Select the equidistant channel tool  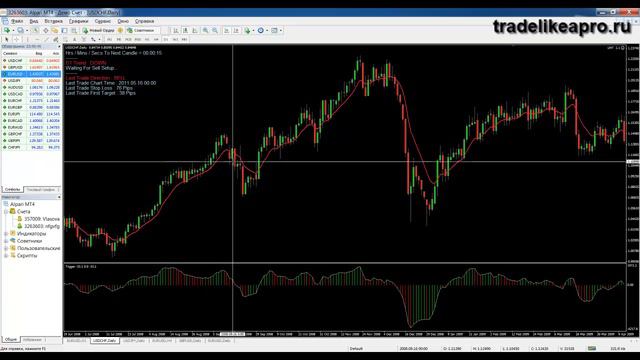tap(56, 40)
